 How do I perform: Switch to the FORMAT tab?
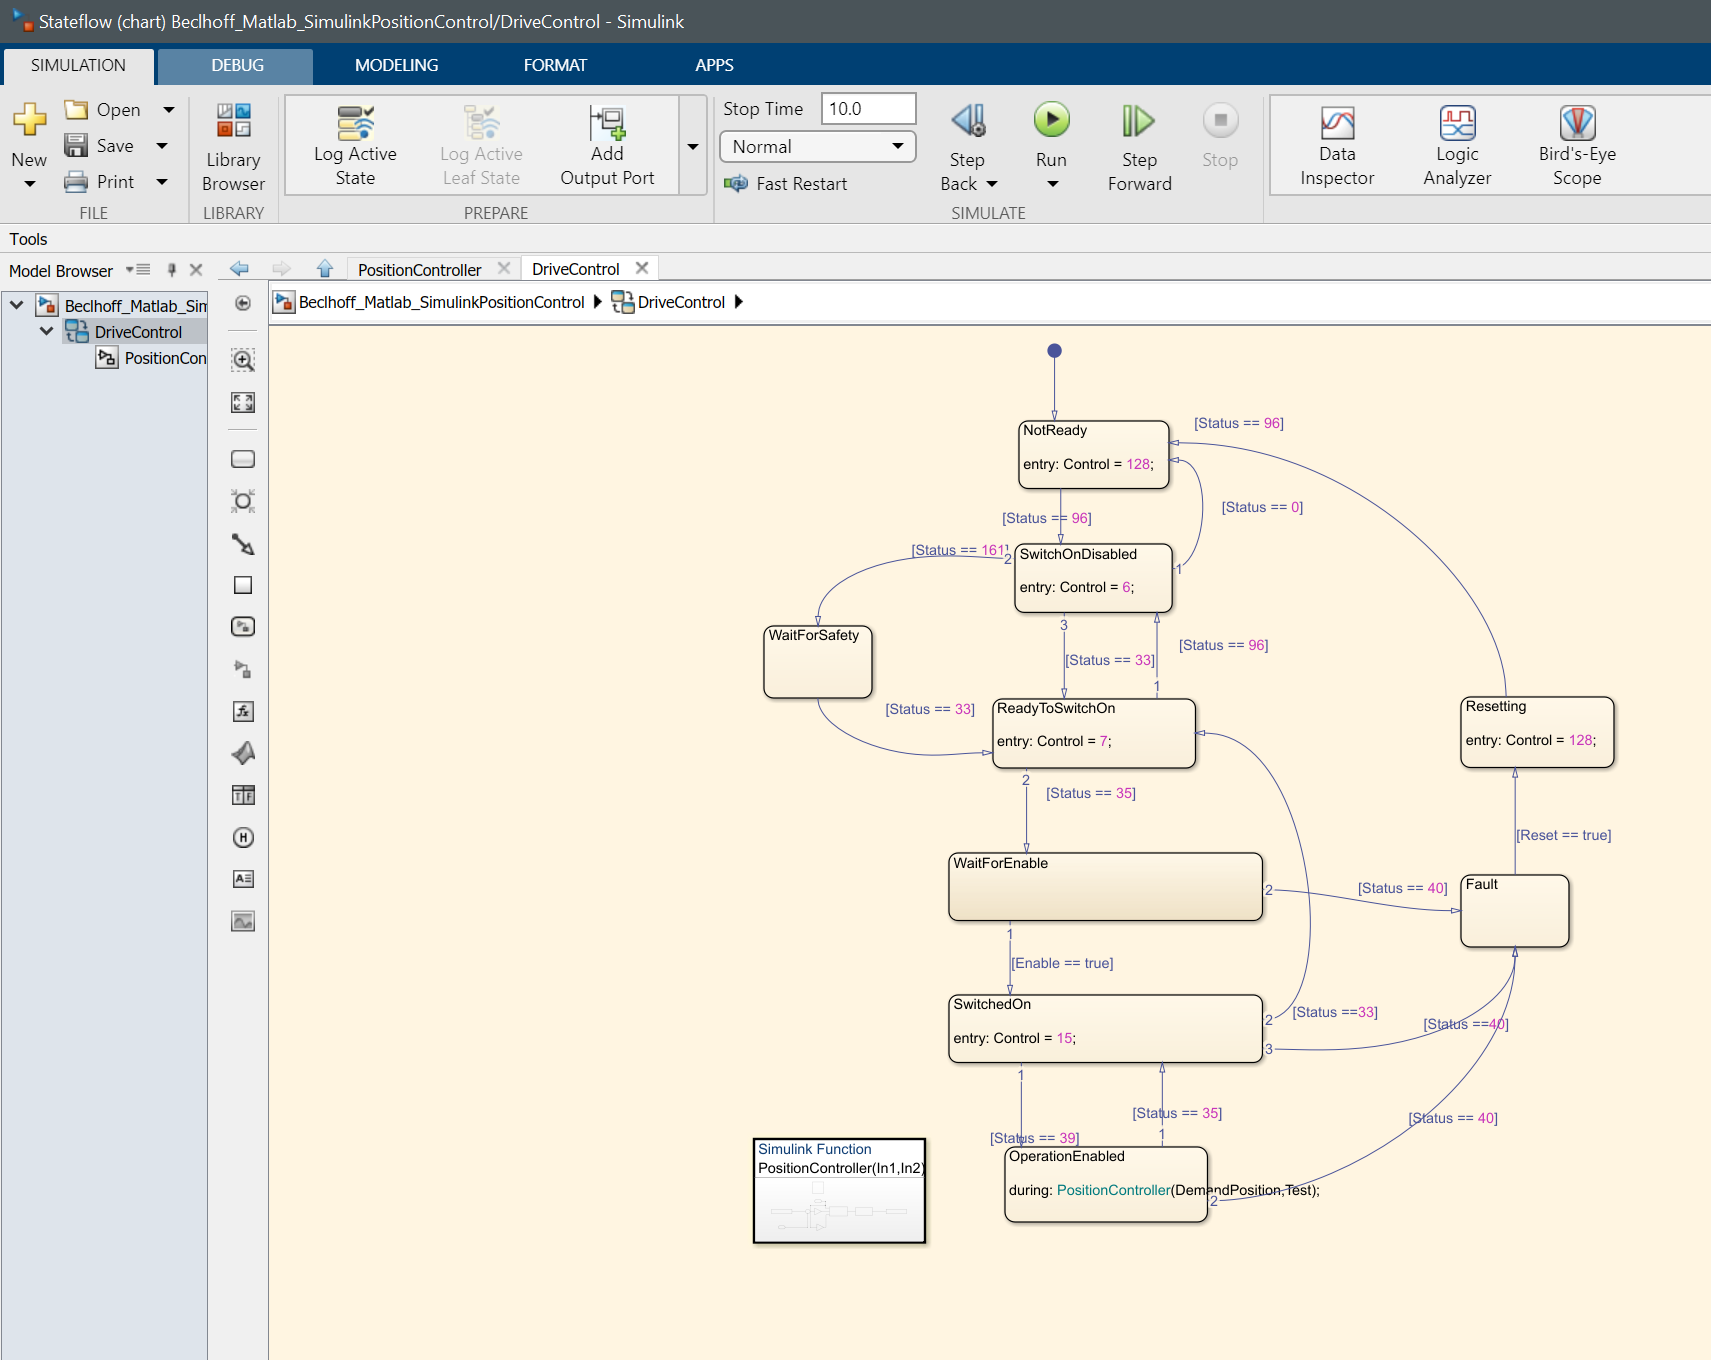click(555, 65)
